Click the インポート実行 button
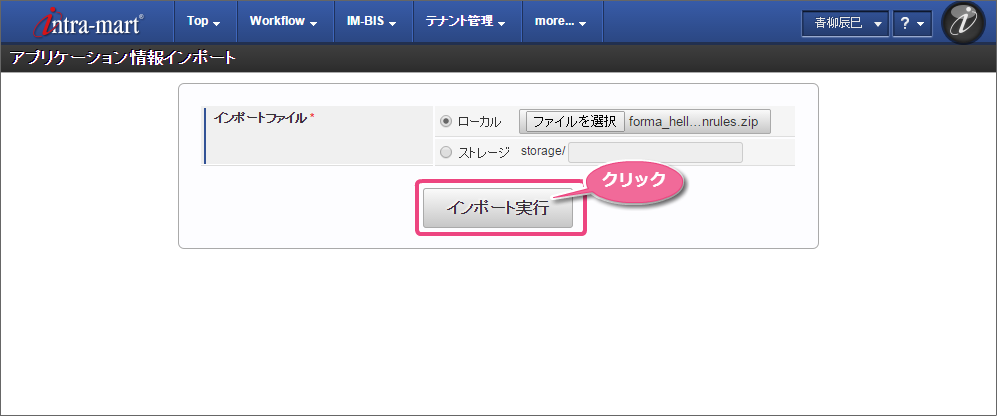997x416 pixels. click(498, 208)
